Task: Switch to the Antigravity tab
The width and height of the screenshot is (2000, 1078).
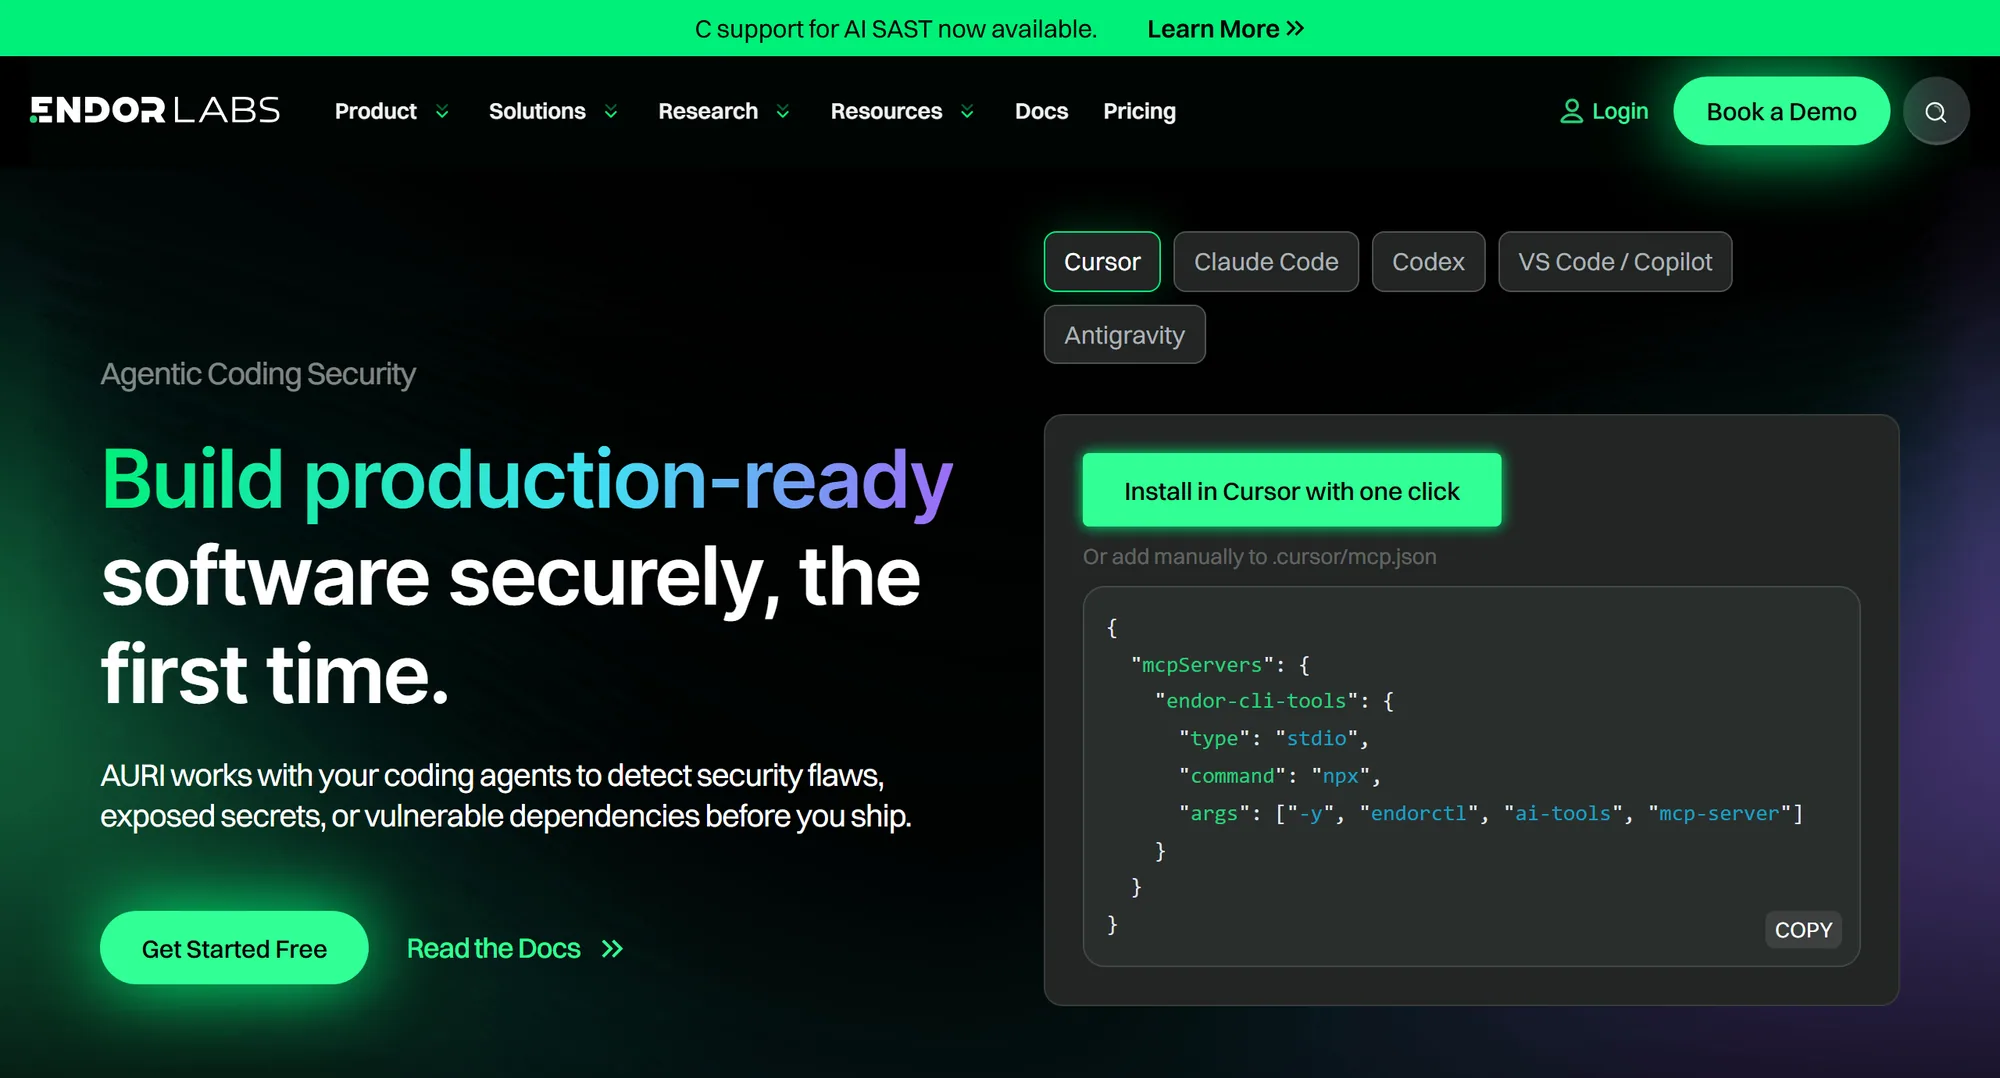Action: coord(1124,335)
